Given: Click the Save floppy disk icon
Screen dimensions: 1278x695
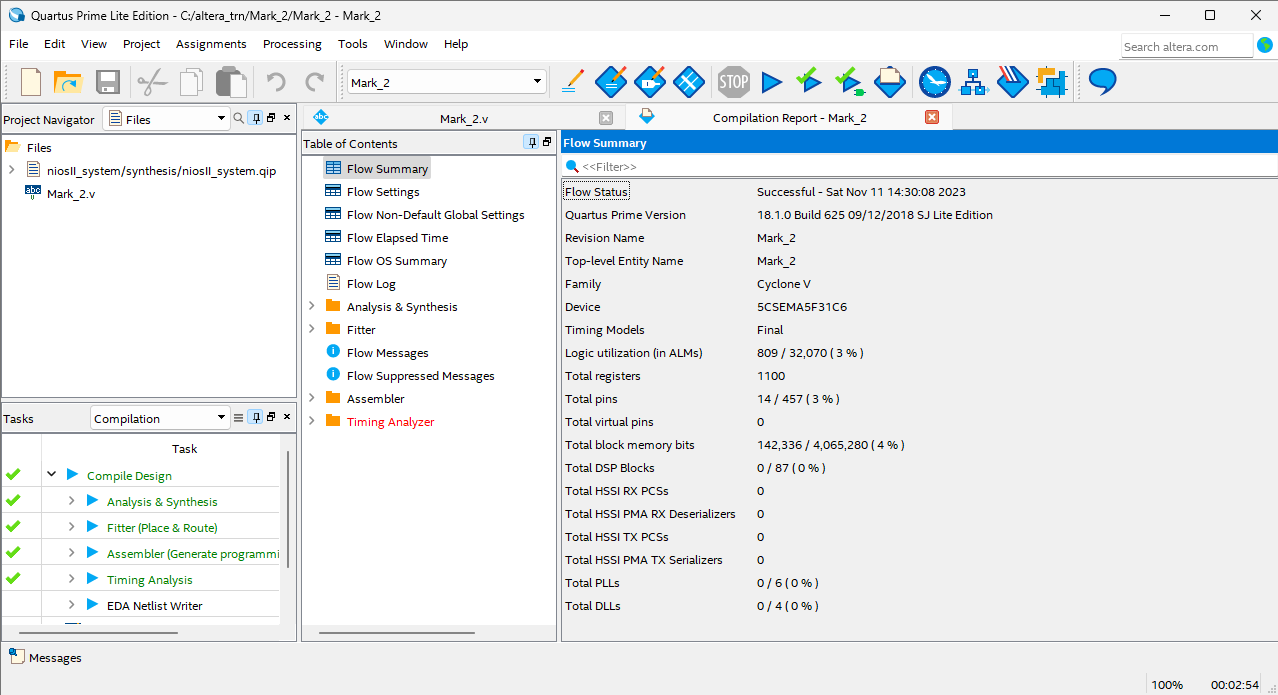Looking at the screenshot, I should click(x=107, y=82).
